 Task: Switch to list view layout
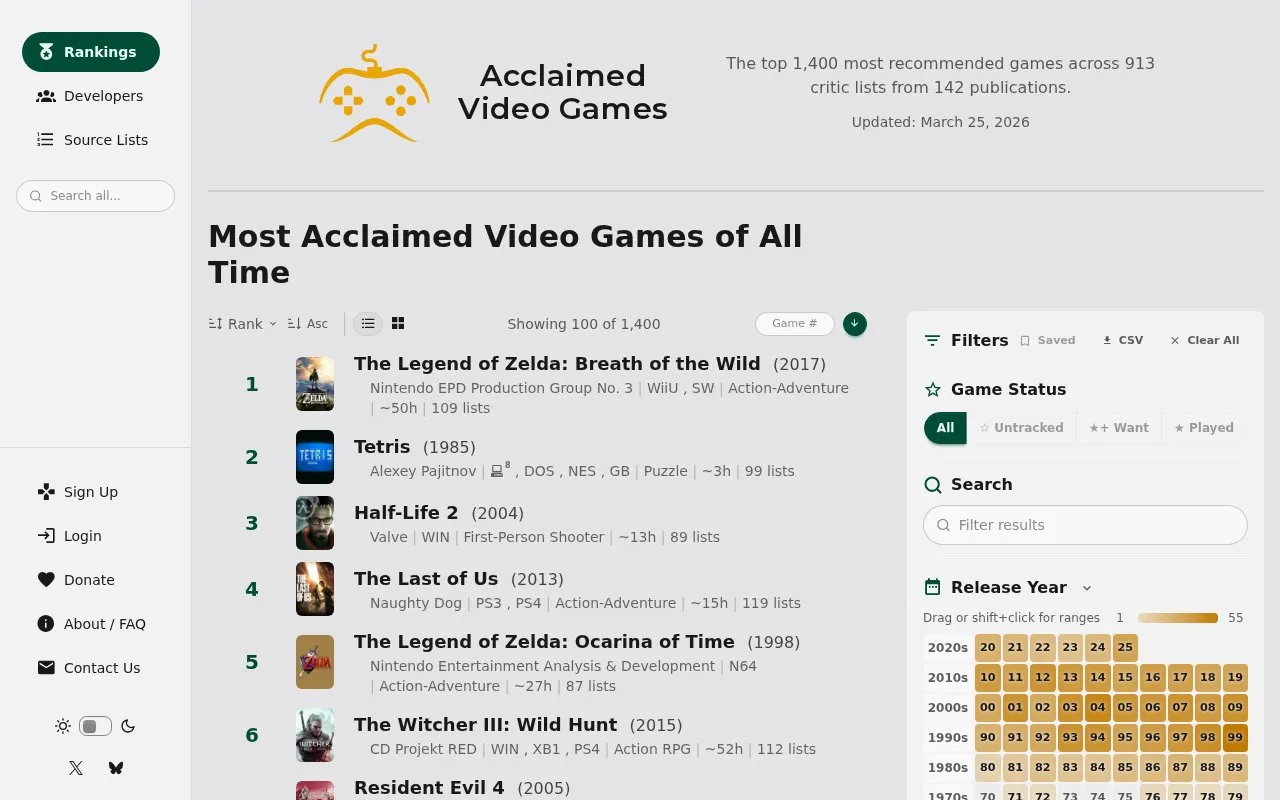pyautogui.click(x=368, y=323)
